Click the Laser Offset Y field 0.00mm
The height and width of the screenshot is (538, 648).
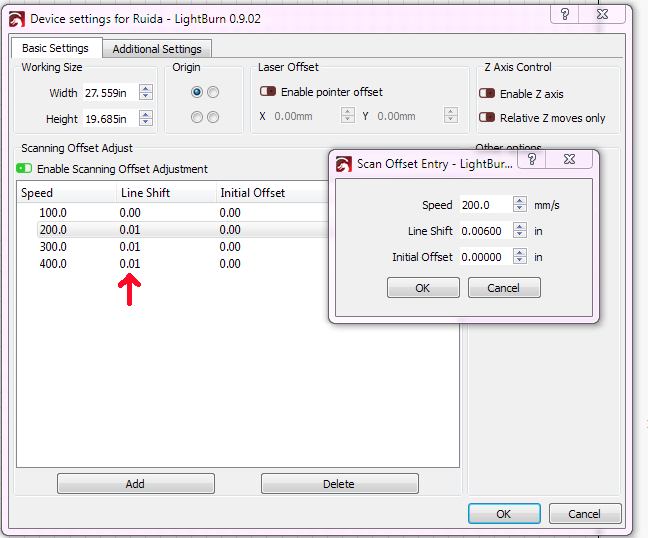click(409, 116)
